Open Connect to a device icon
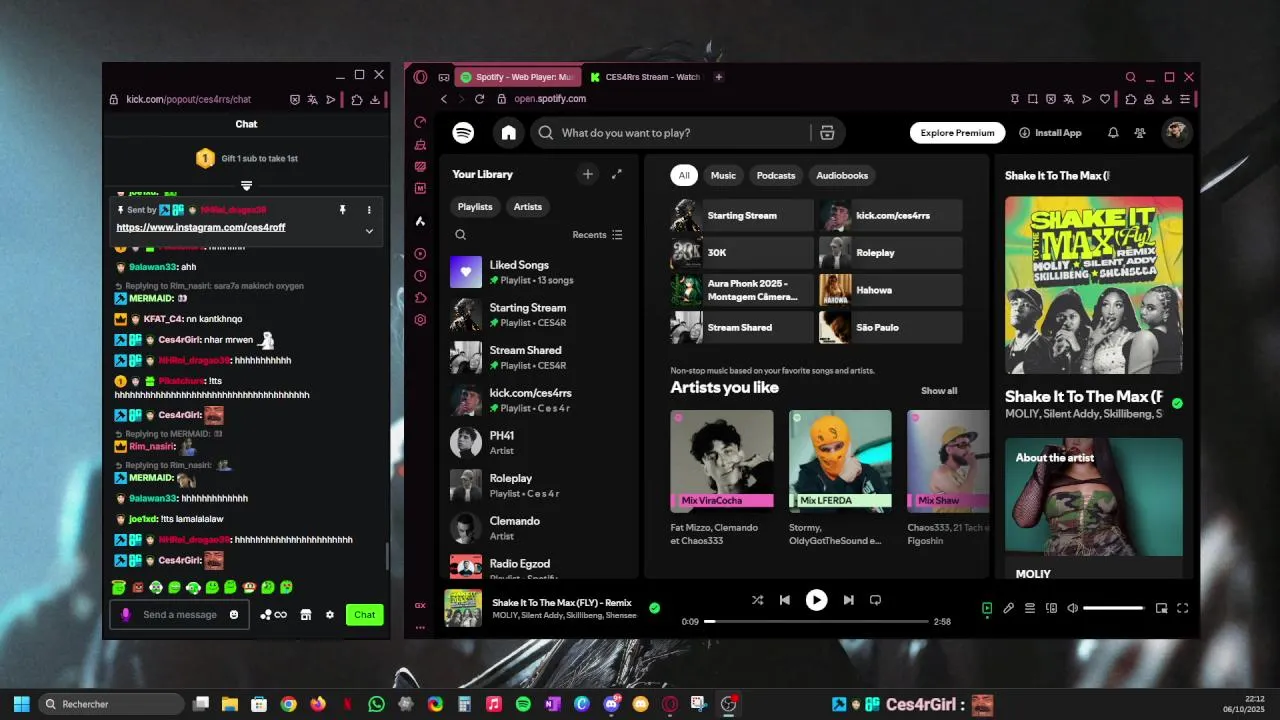The height and width of the screenshot is (720, 1280). pos(1051,608)
